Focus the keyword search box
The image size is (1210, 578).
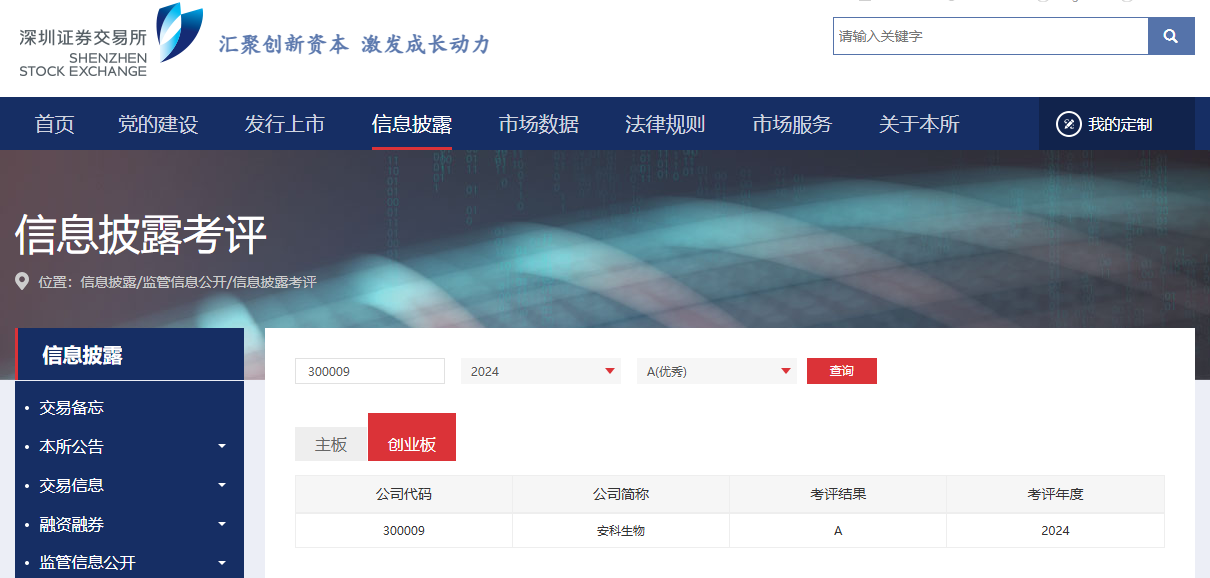point(990,36)
